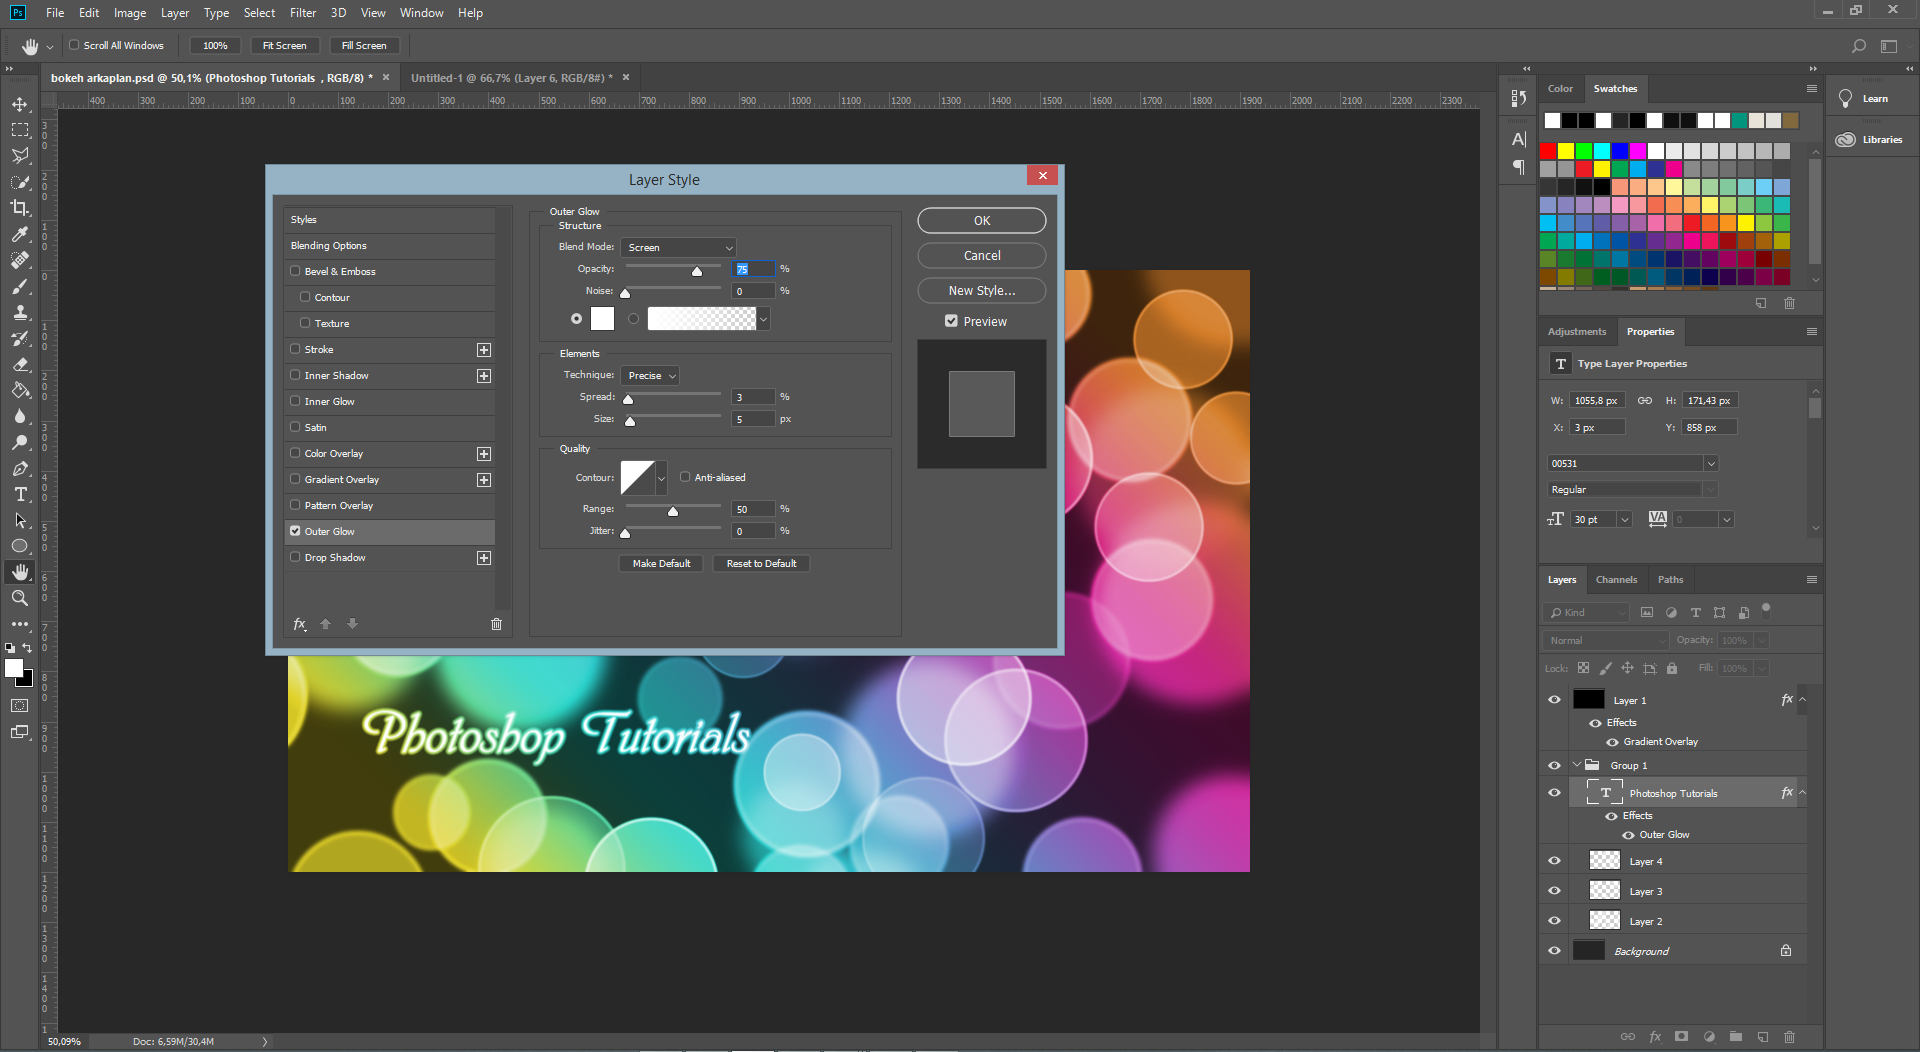Screen dimensions: 1920x1052
Task: Open the Filter menu
Action: coord(302,13)
